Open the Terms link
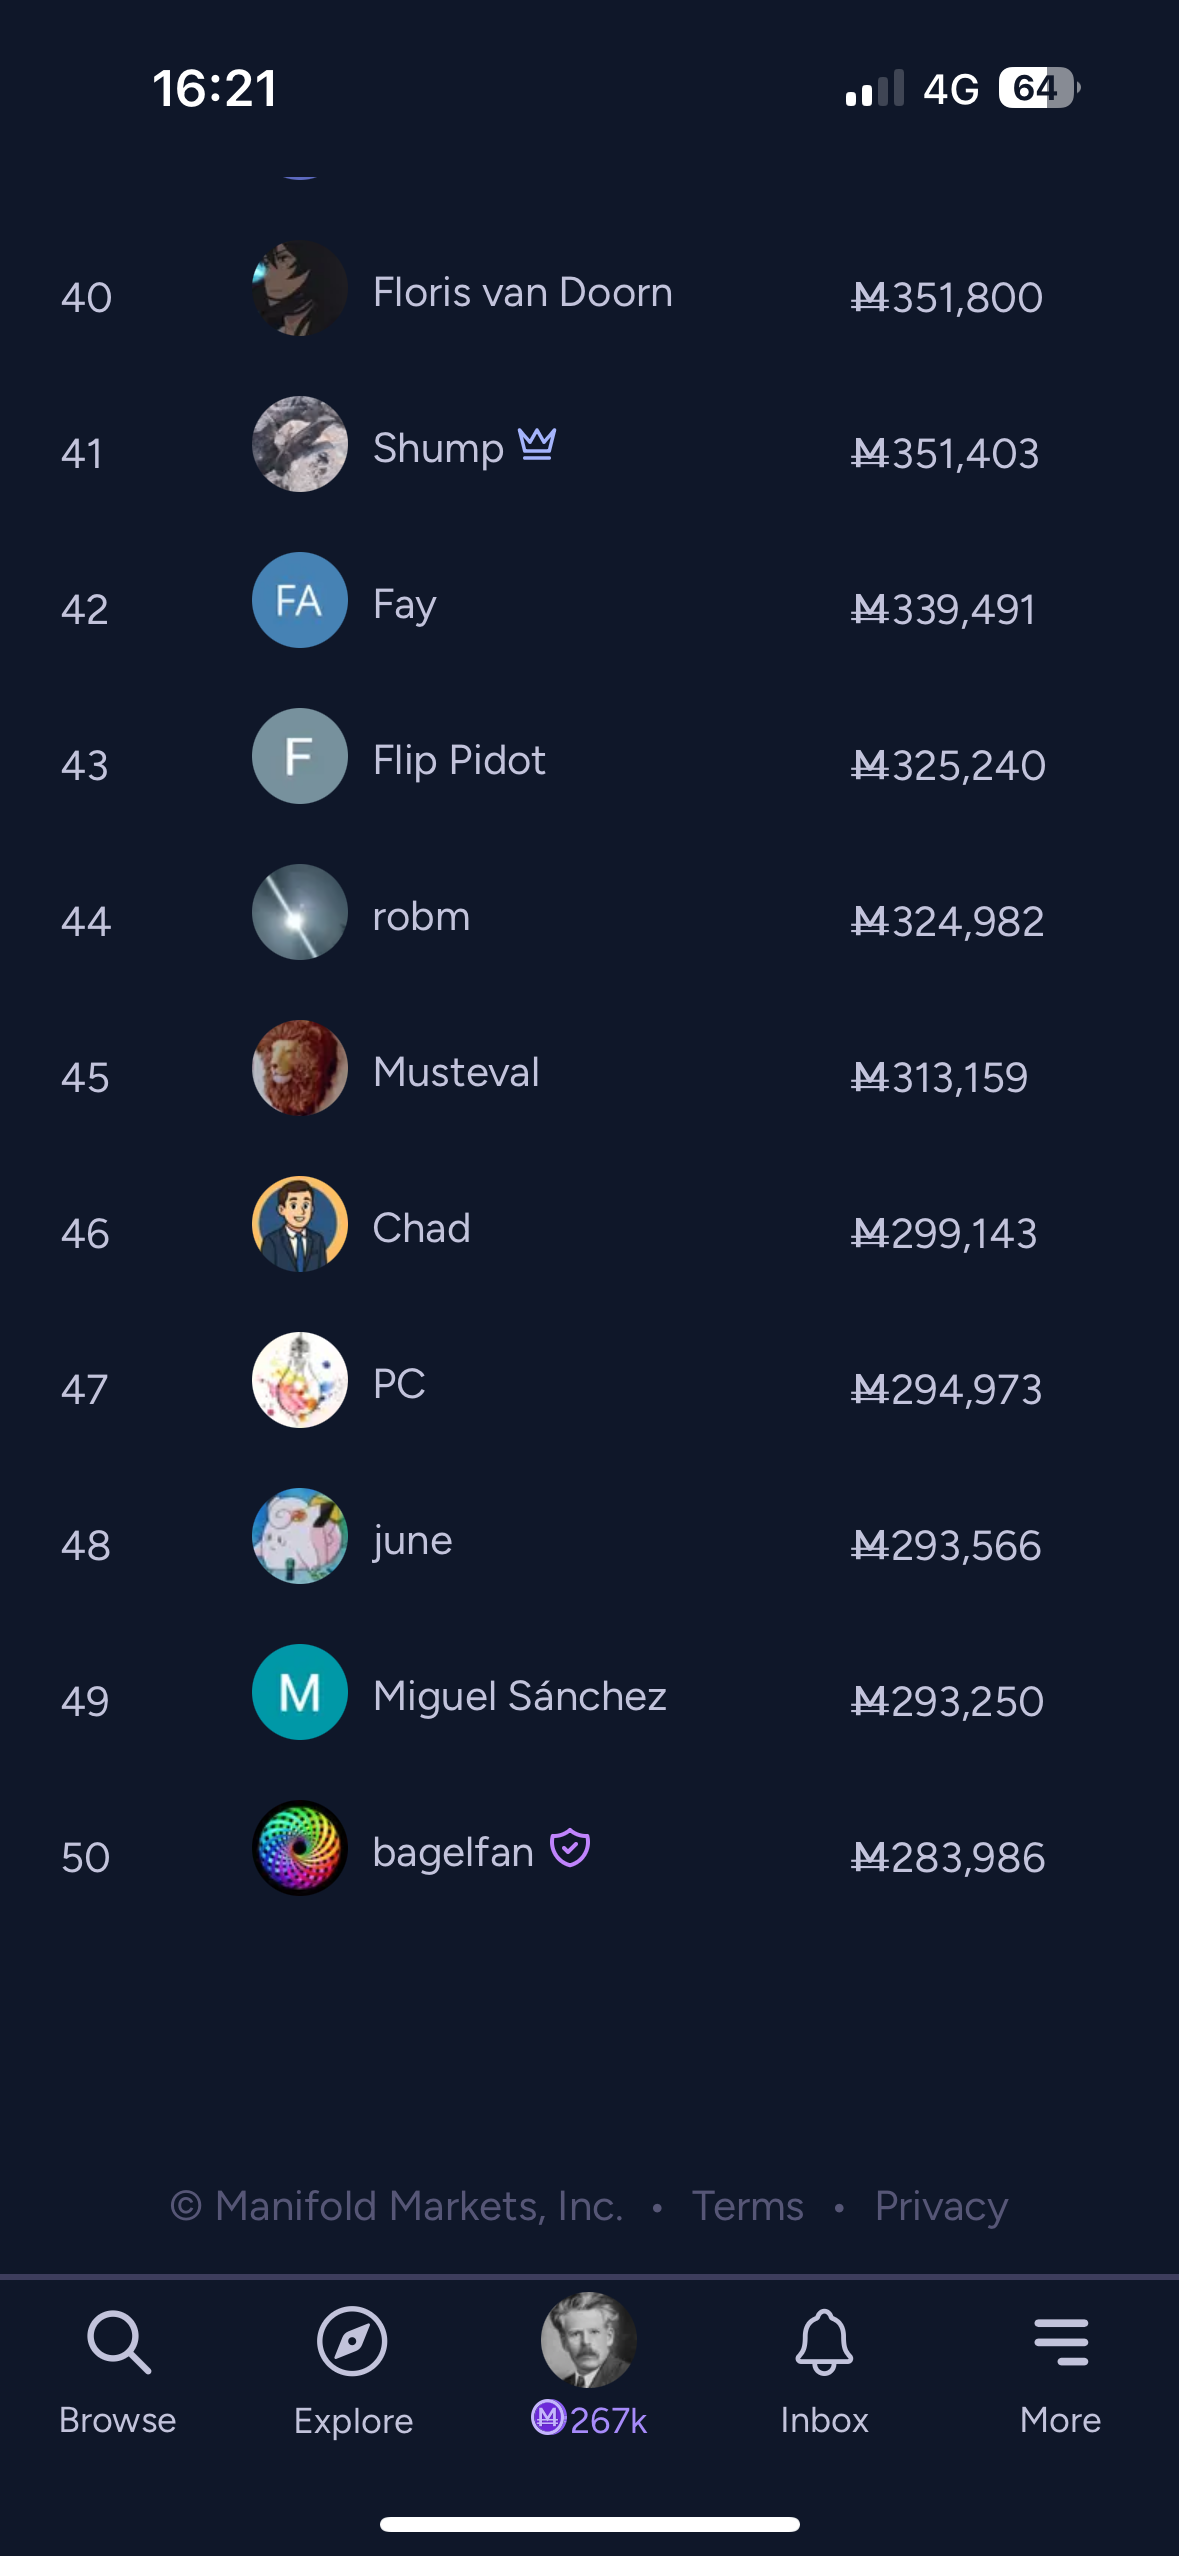 [x=748, y=2206]
